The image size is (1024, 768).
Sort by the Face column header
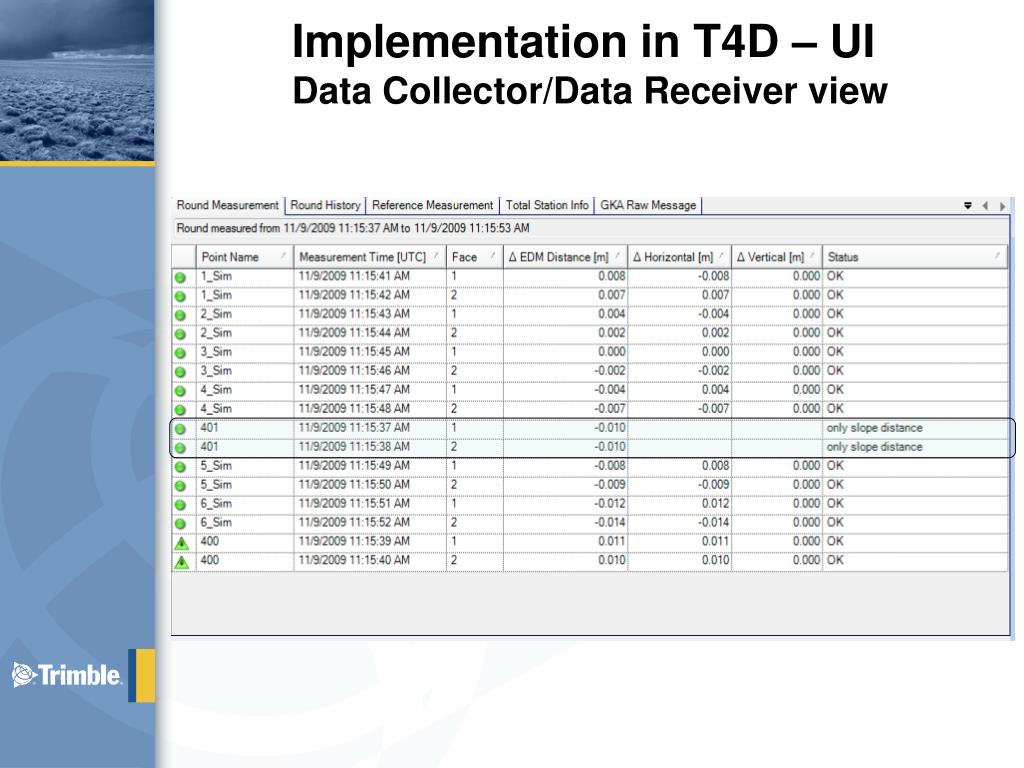pos(474,257)
